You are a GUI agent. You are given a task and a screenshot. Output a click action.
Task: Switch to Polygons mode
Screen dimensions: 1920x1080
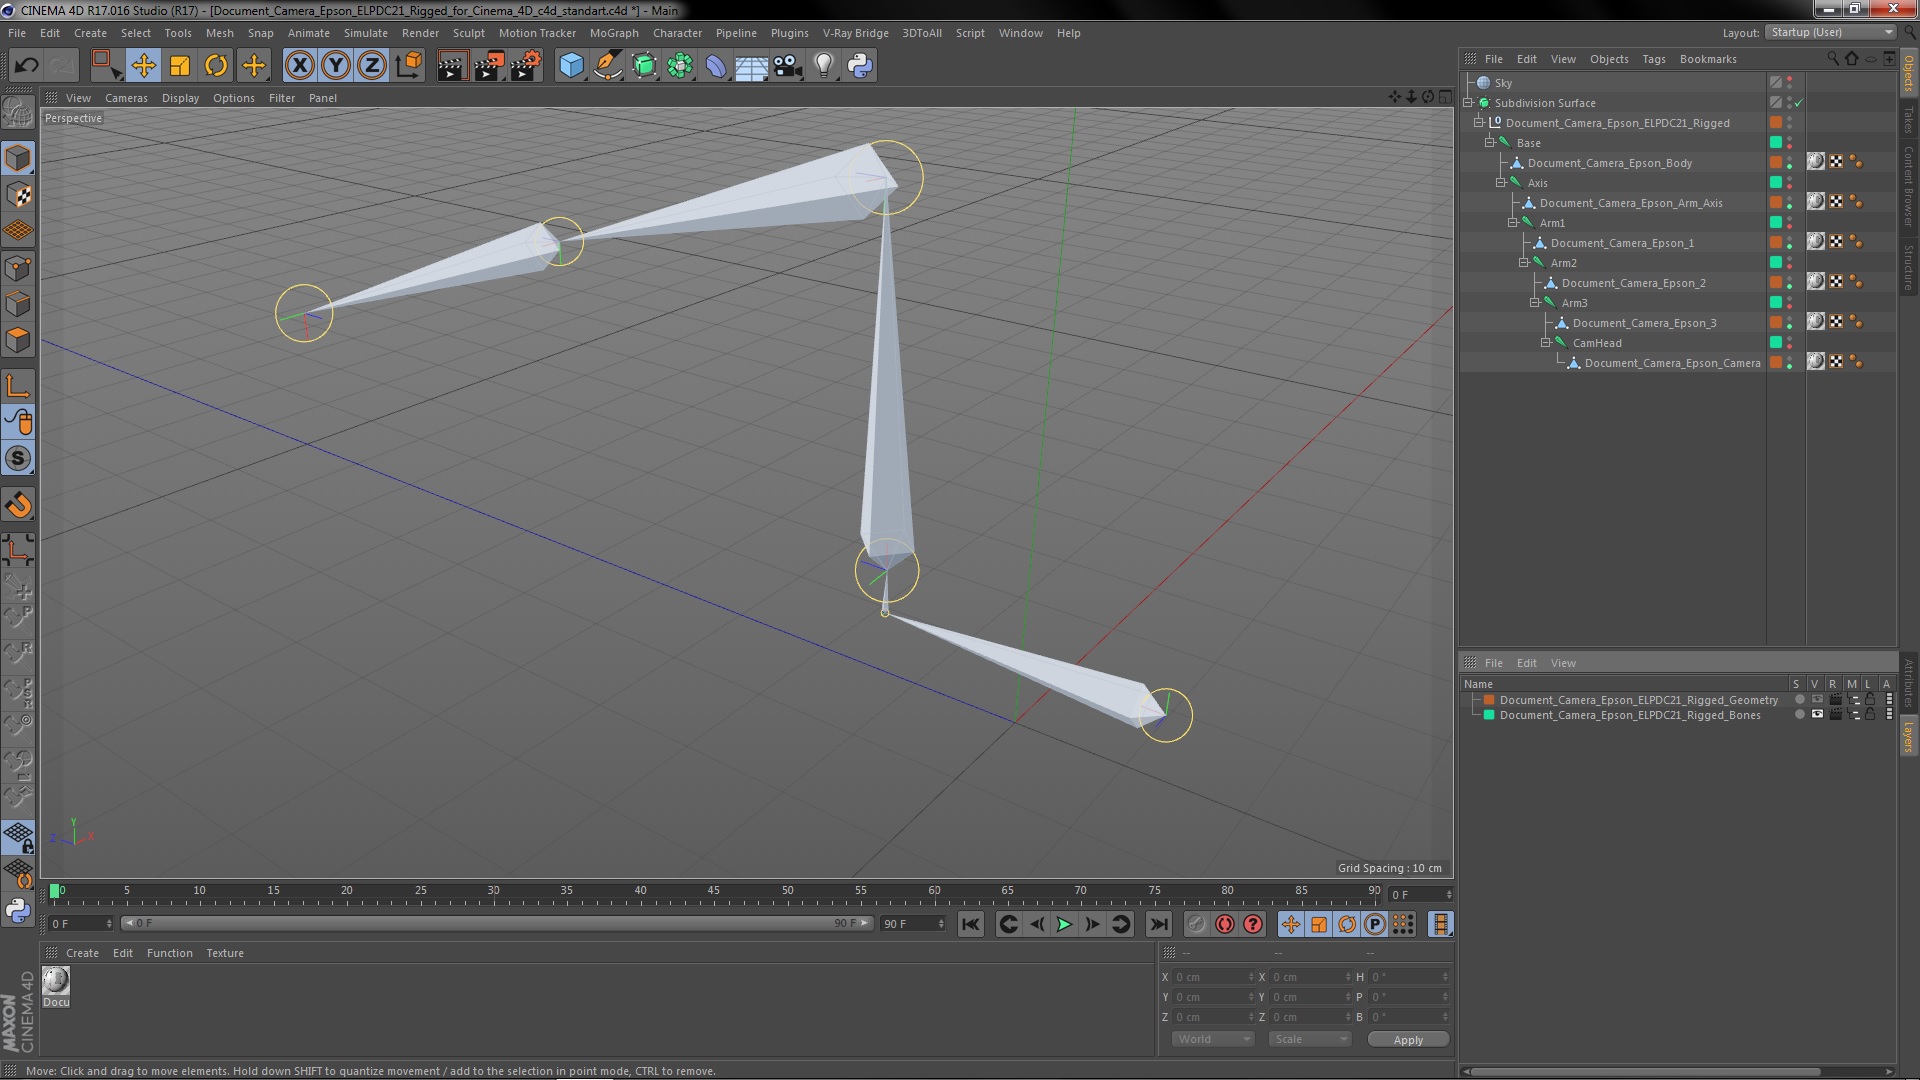tap(18, 341)
